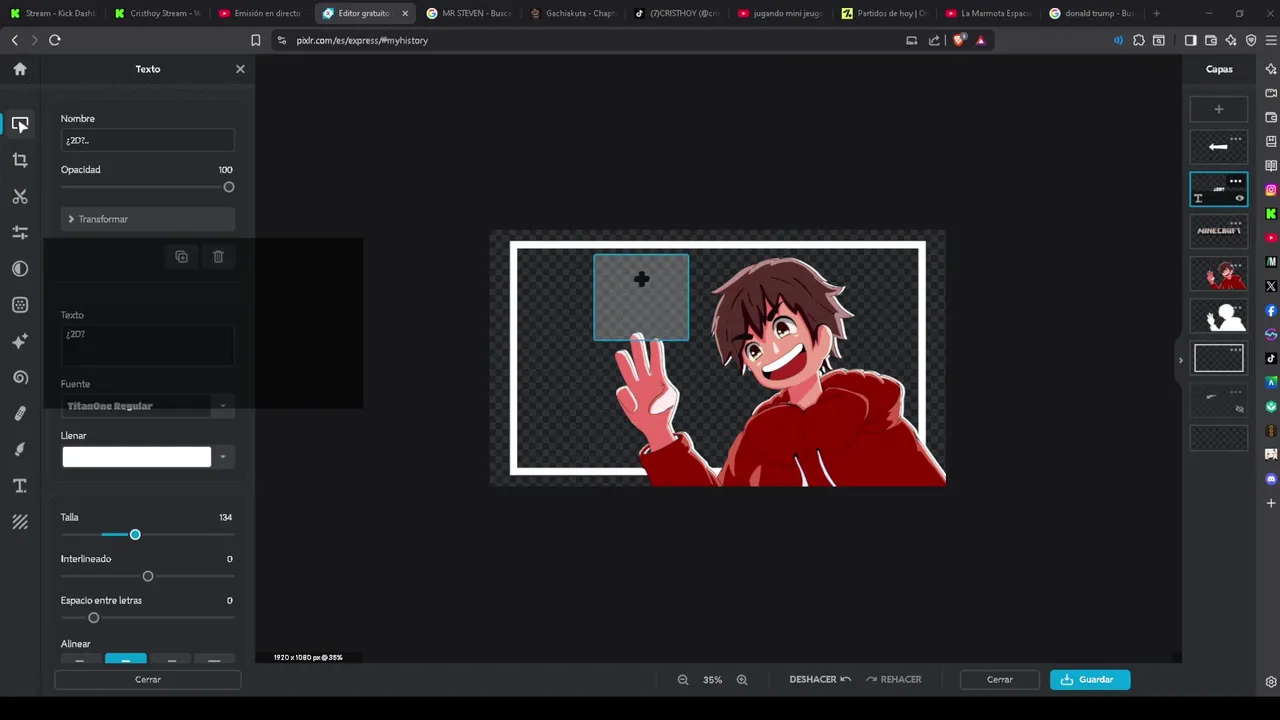Open the Element diagonal-stripes tool
The image size is (1280, 720).
pyautogui.click(x=20, y=522)
